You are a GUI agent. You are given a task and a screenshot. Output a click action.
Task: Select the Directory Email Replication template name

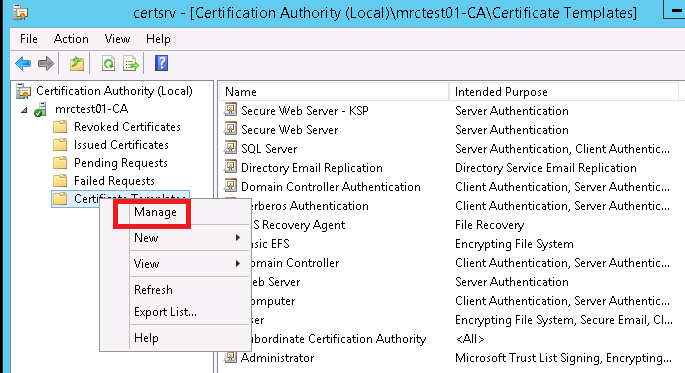pyautogui.click(x=311, y=168)
